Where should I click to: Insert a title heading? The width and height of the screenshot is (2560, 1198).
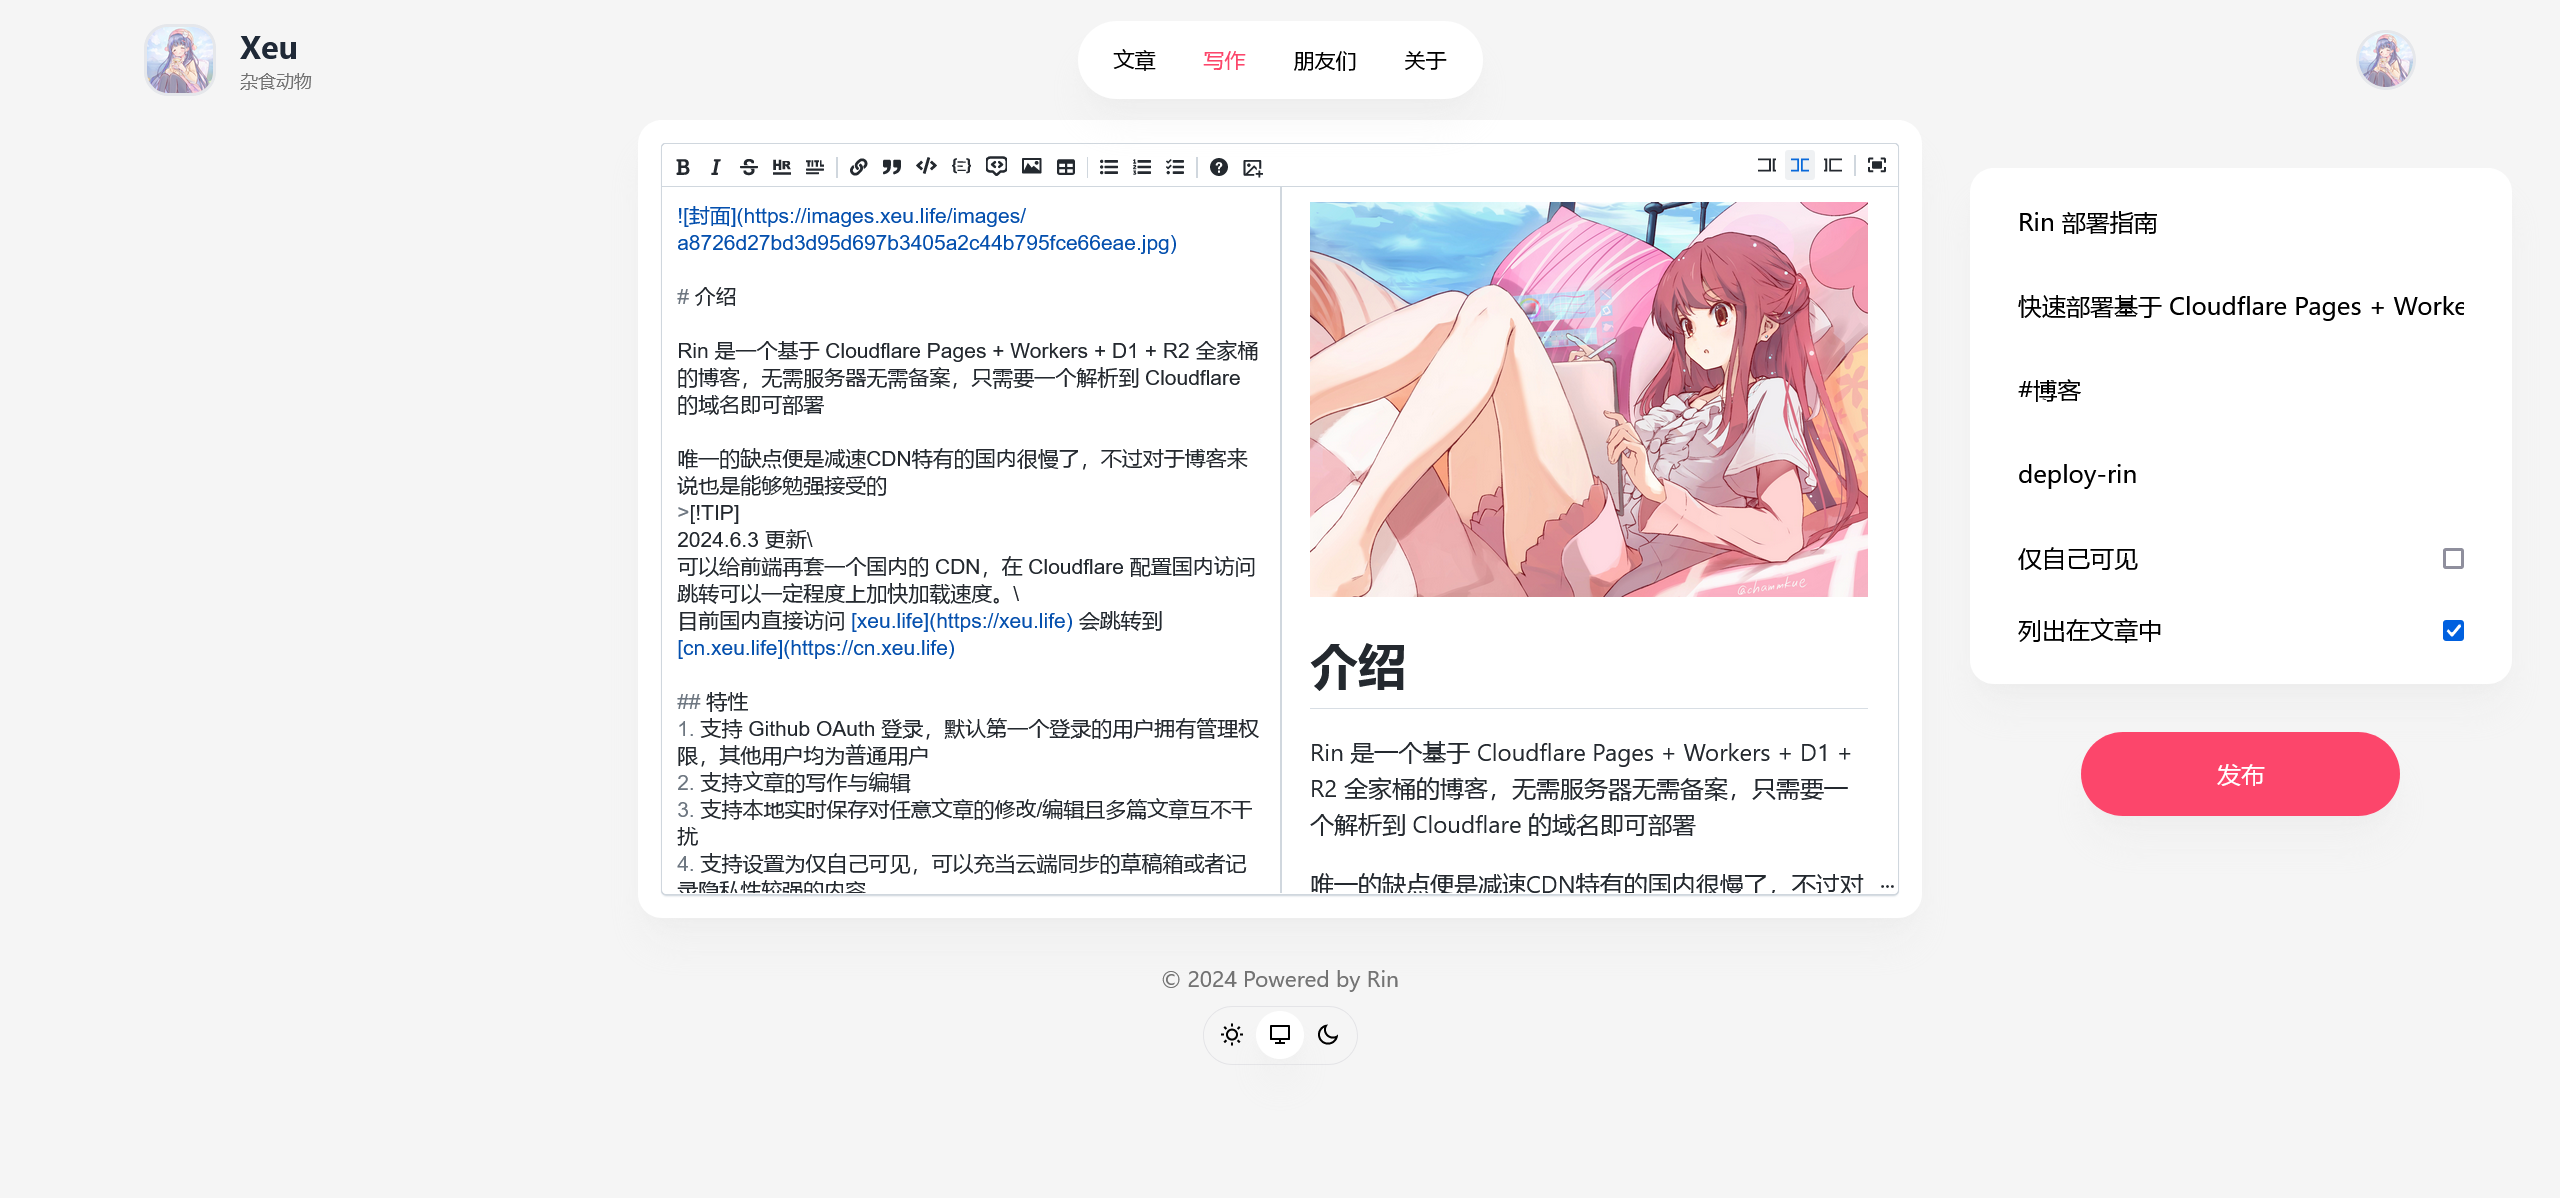click(815, 167)
